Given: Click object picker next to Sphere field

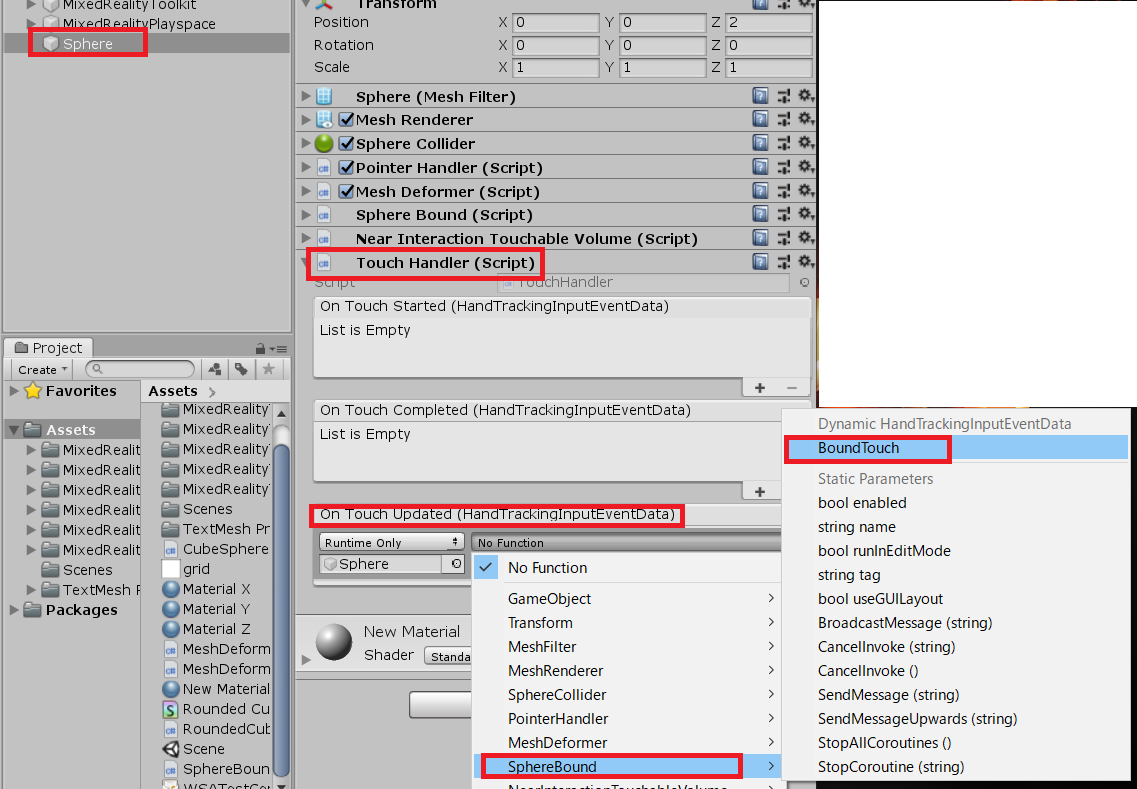Looking at the screenshot, I should pos(456,563).
